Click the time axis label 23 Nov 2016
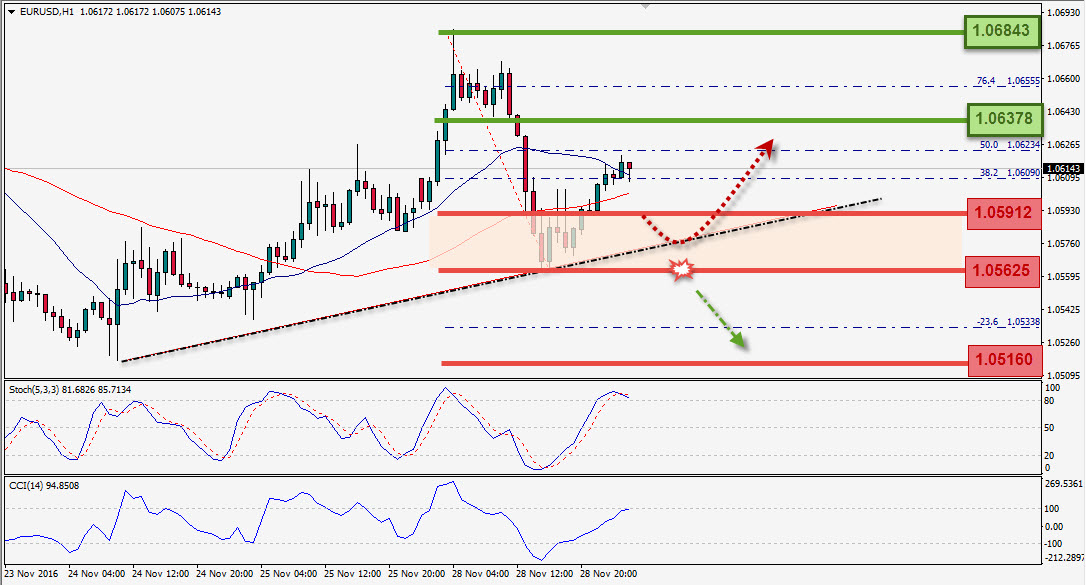 (31, 574)
